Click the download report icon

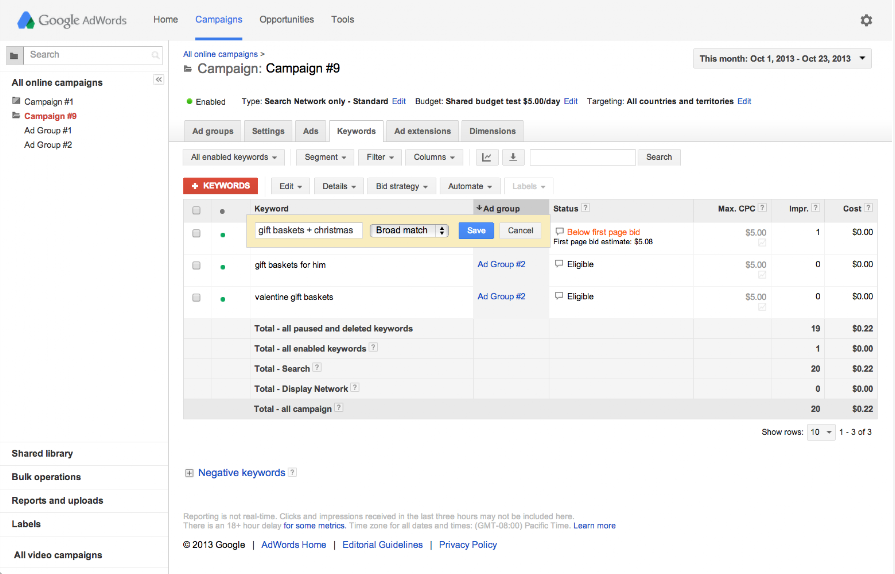513,157
